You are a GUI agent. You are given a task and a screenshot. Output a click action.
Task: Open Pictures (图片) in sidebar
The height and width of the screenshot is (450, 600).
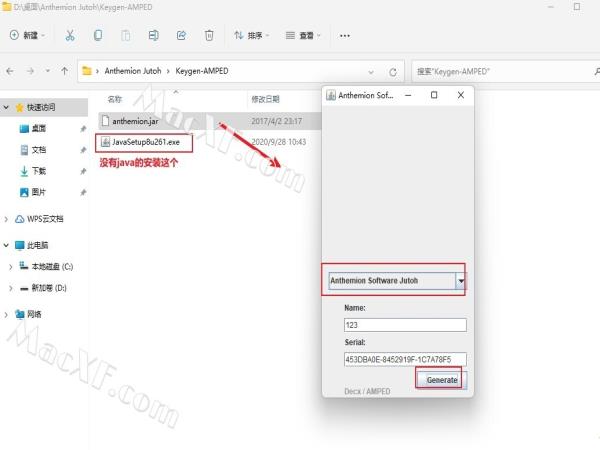38,192
